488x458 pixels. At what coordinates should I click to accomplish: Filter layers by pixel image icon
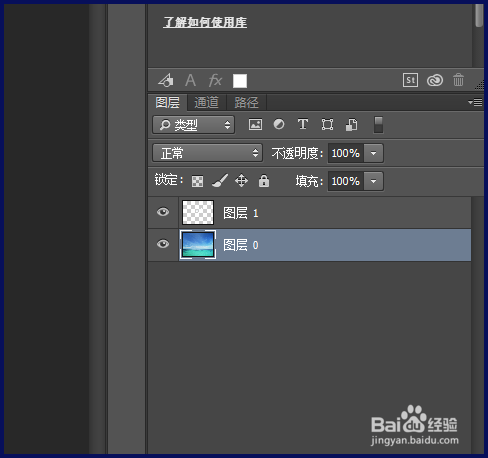click(255, 125)
